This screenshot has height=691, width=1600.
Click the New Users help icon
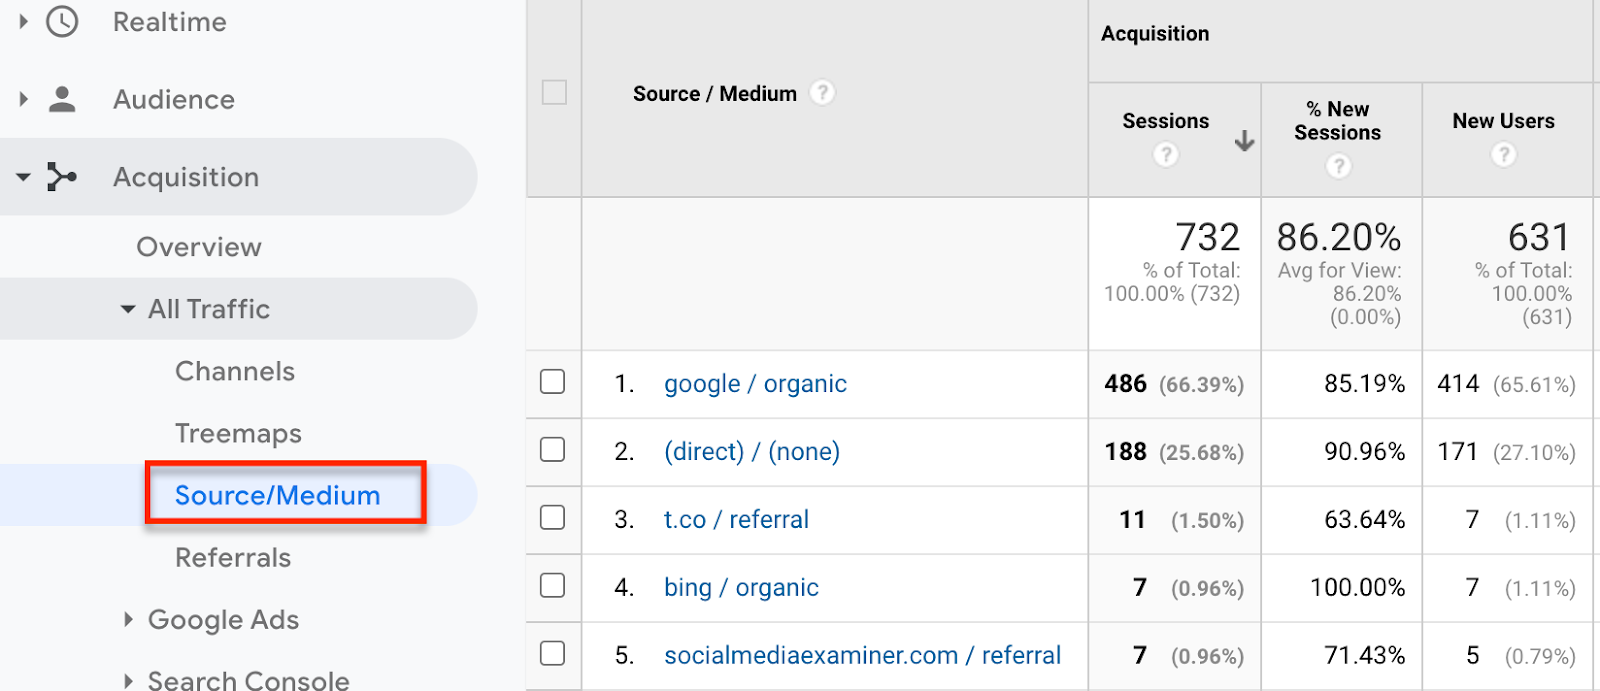(1503, 155)
